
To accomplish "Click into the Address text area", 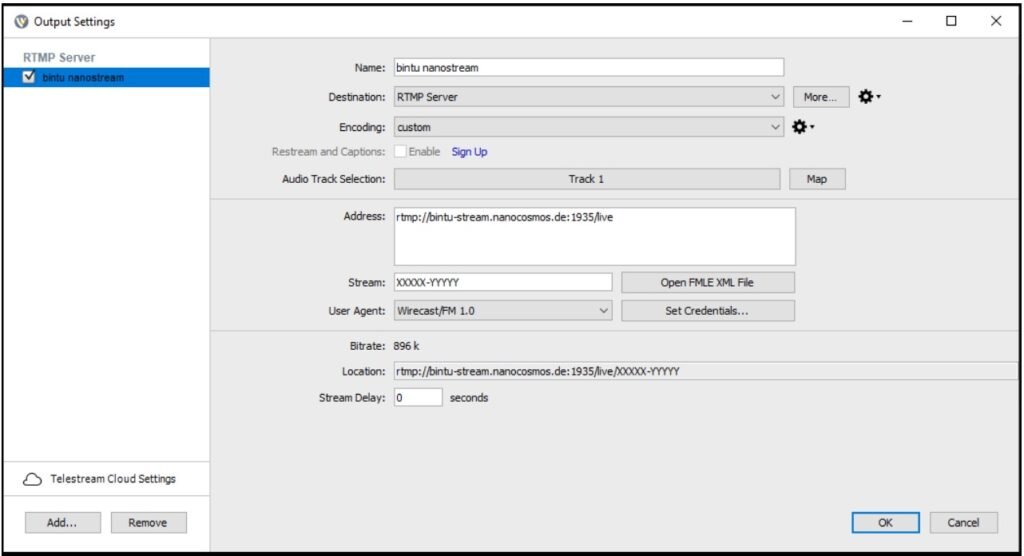I will click(x=594, y=237).
